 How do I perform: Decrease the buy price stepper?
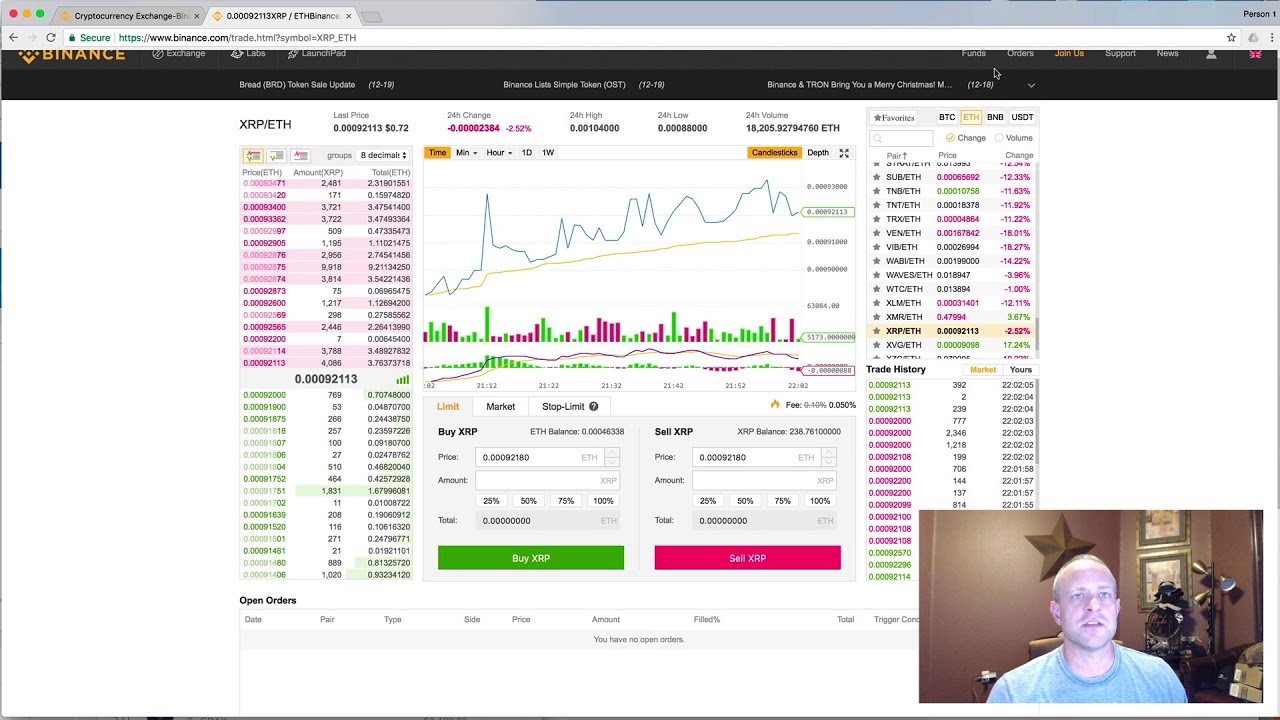(x=612, y=462)
